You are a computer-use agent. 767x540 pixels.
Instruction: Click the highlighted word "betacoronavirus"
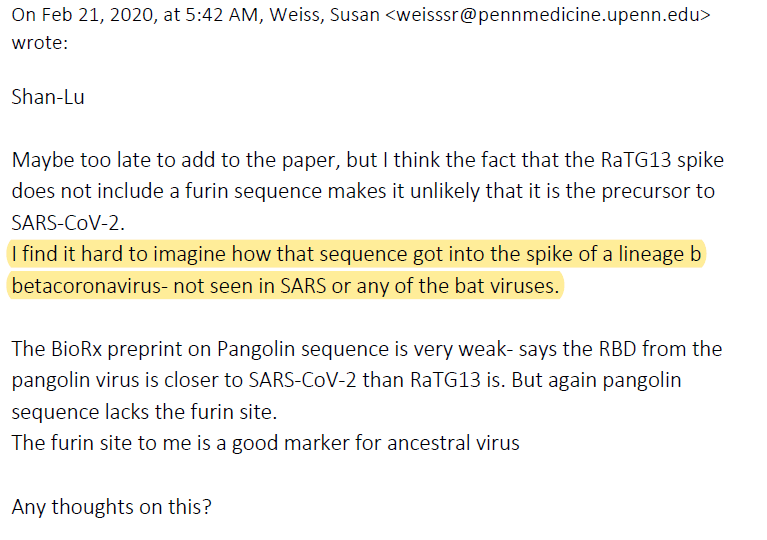[85, 286]
